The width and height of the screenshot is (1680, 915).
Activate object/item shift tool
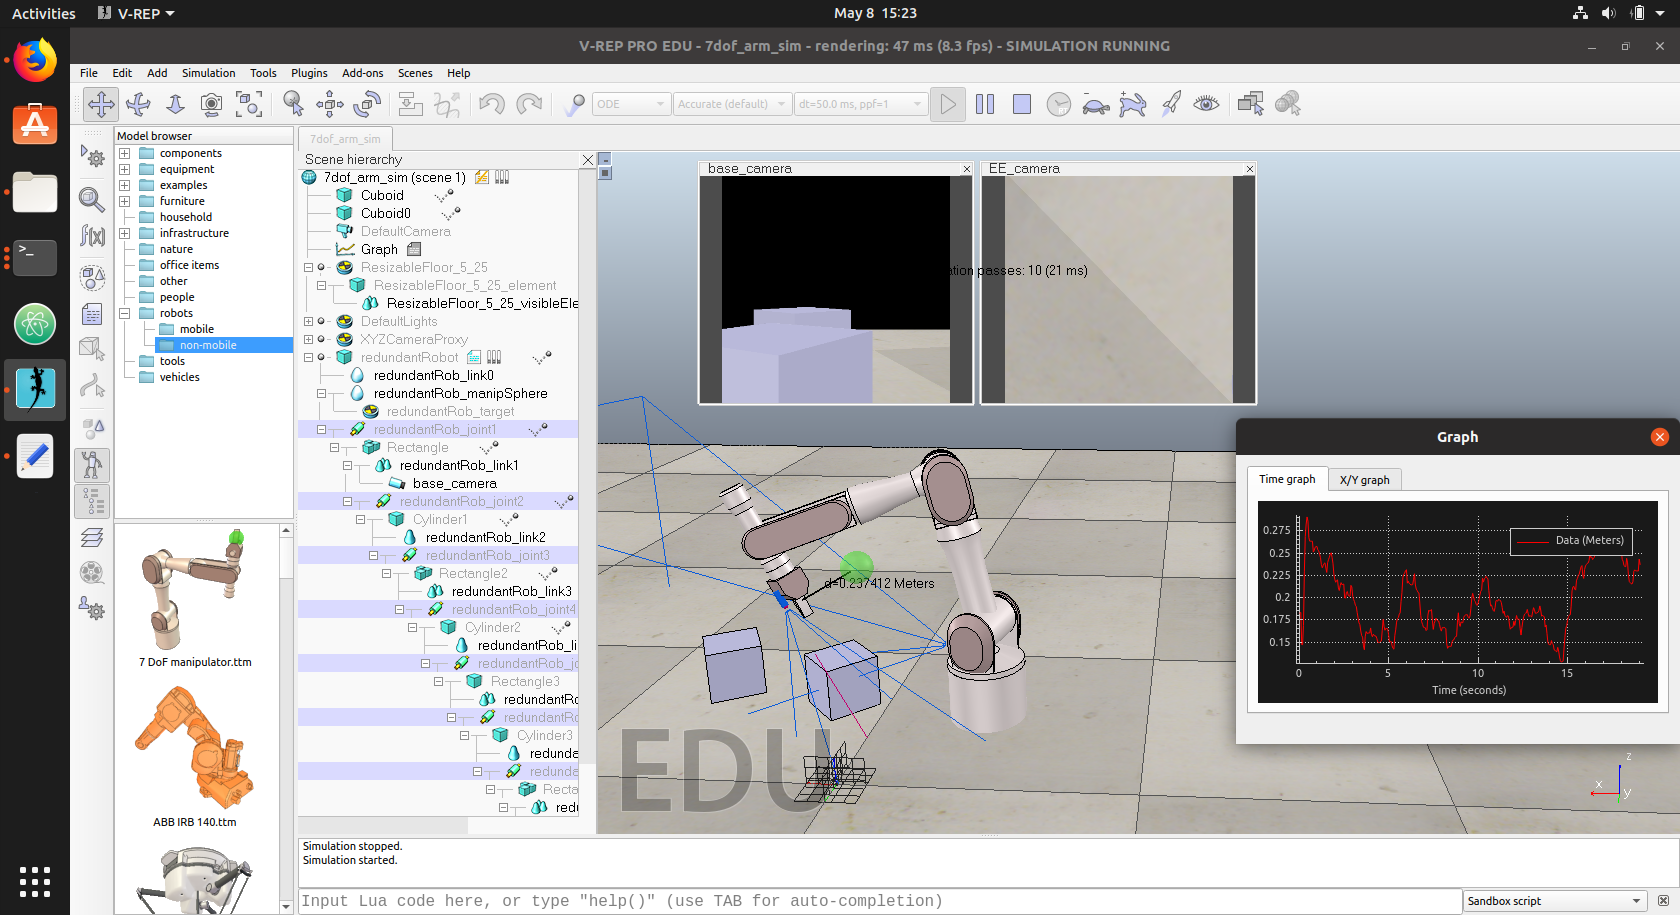click(330, 104)
